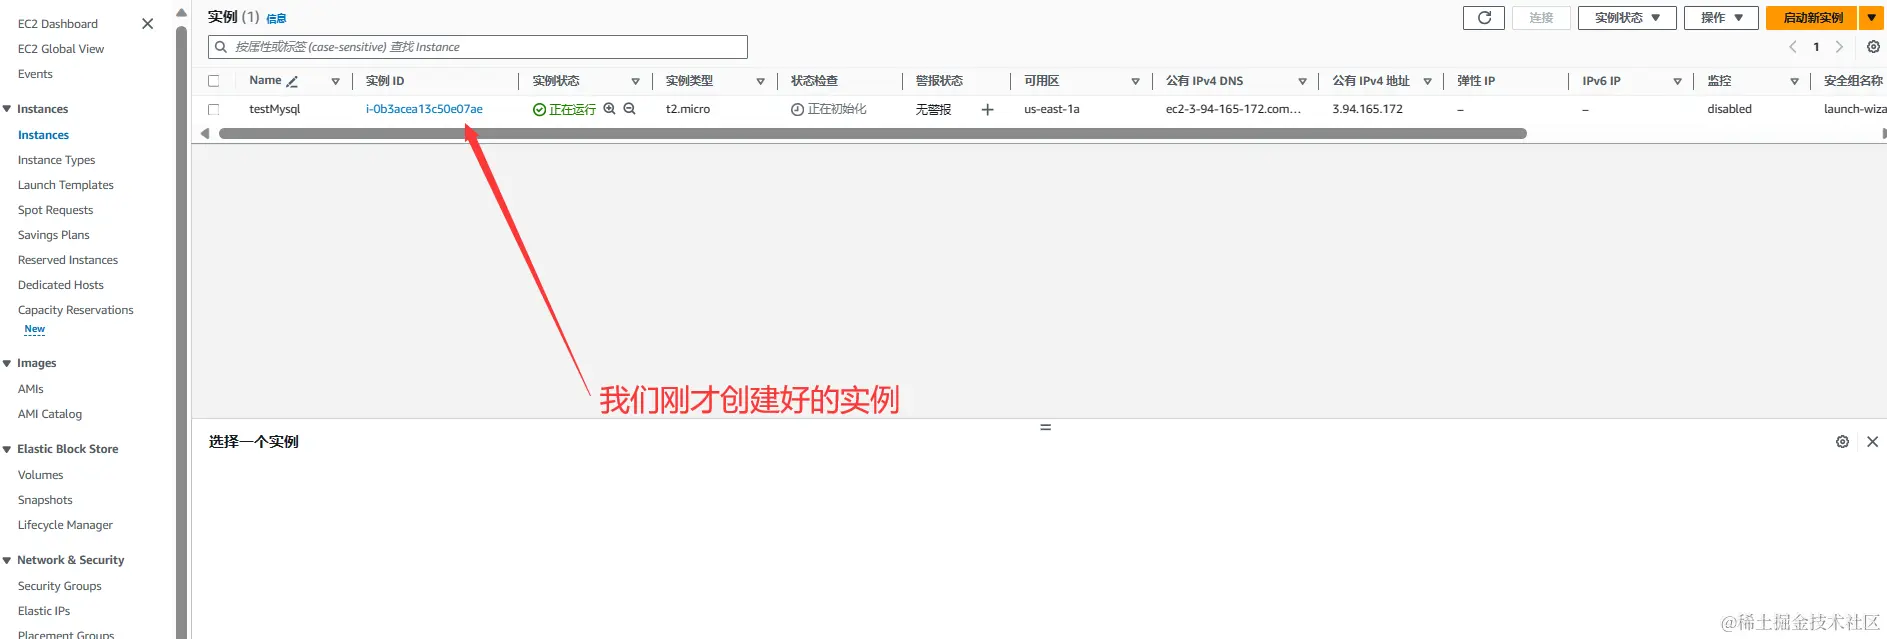The width and height of the screenshot is (1887, 639).
Task: Open Launch Templates
Action: coord(66,185)
